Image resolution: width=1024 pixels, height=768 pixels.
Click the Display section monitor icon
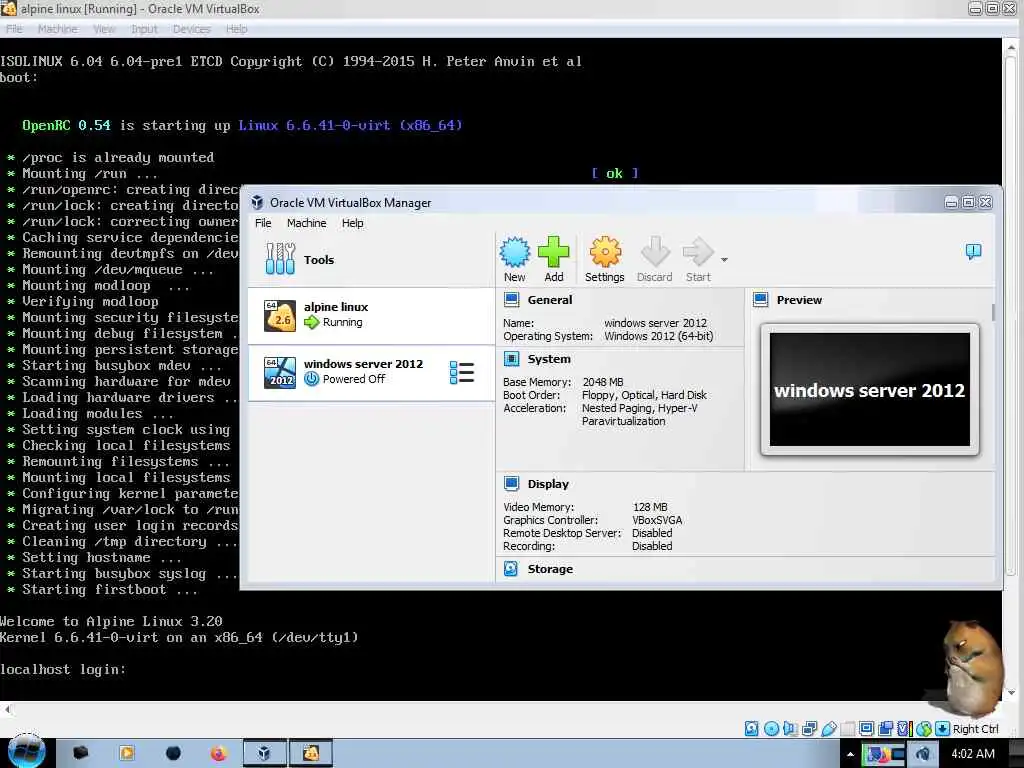(511, 484)
